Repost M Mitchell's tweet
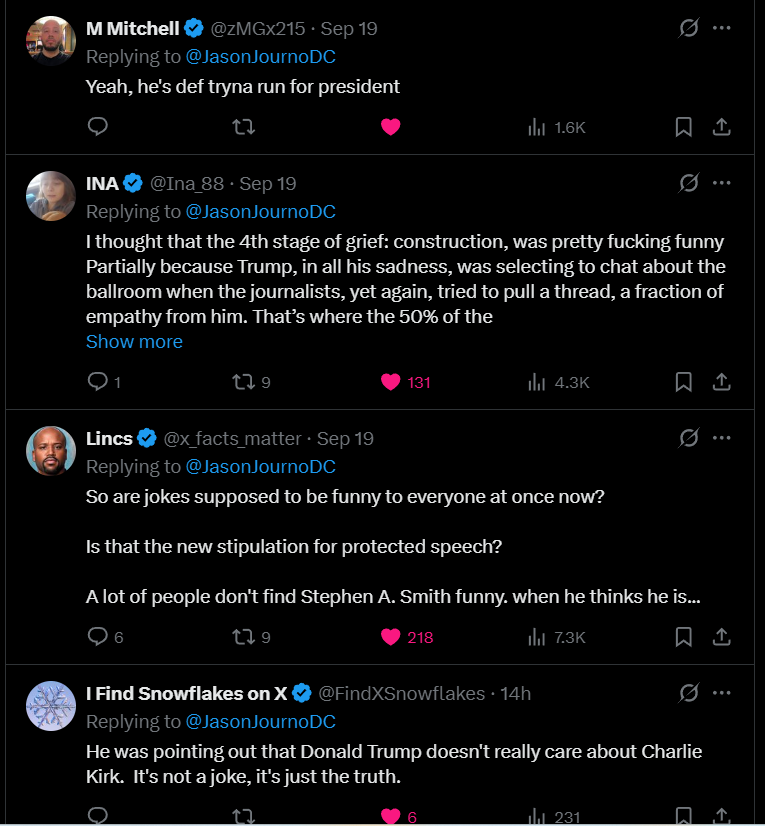This screenshot has height=826, width=765. [243, 127]
